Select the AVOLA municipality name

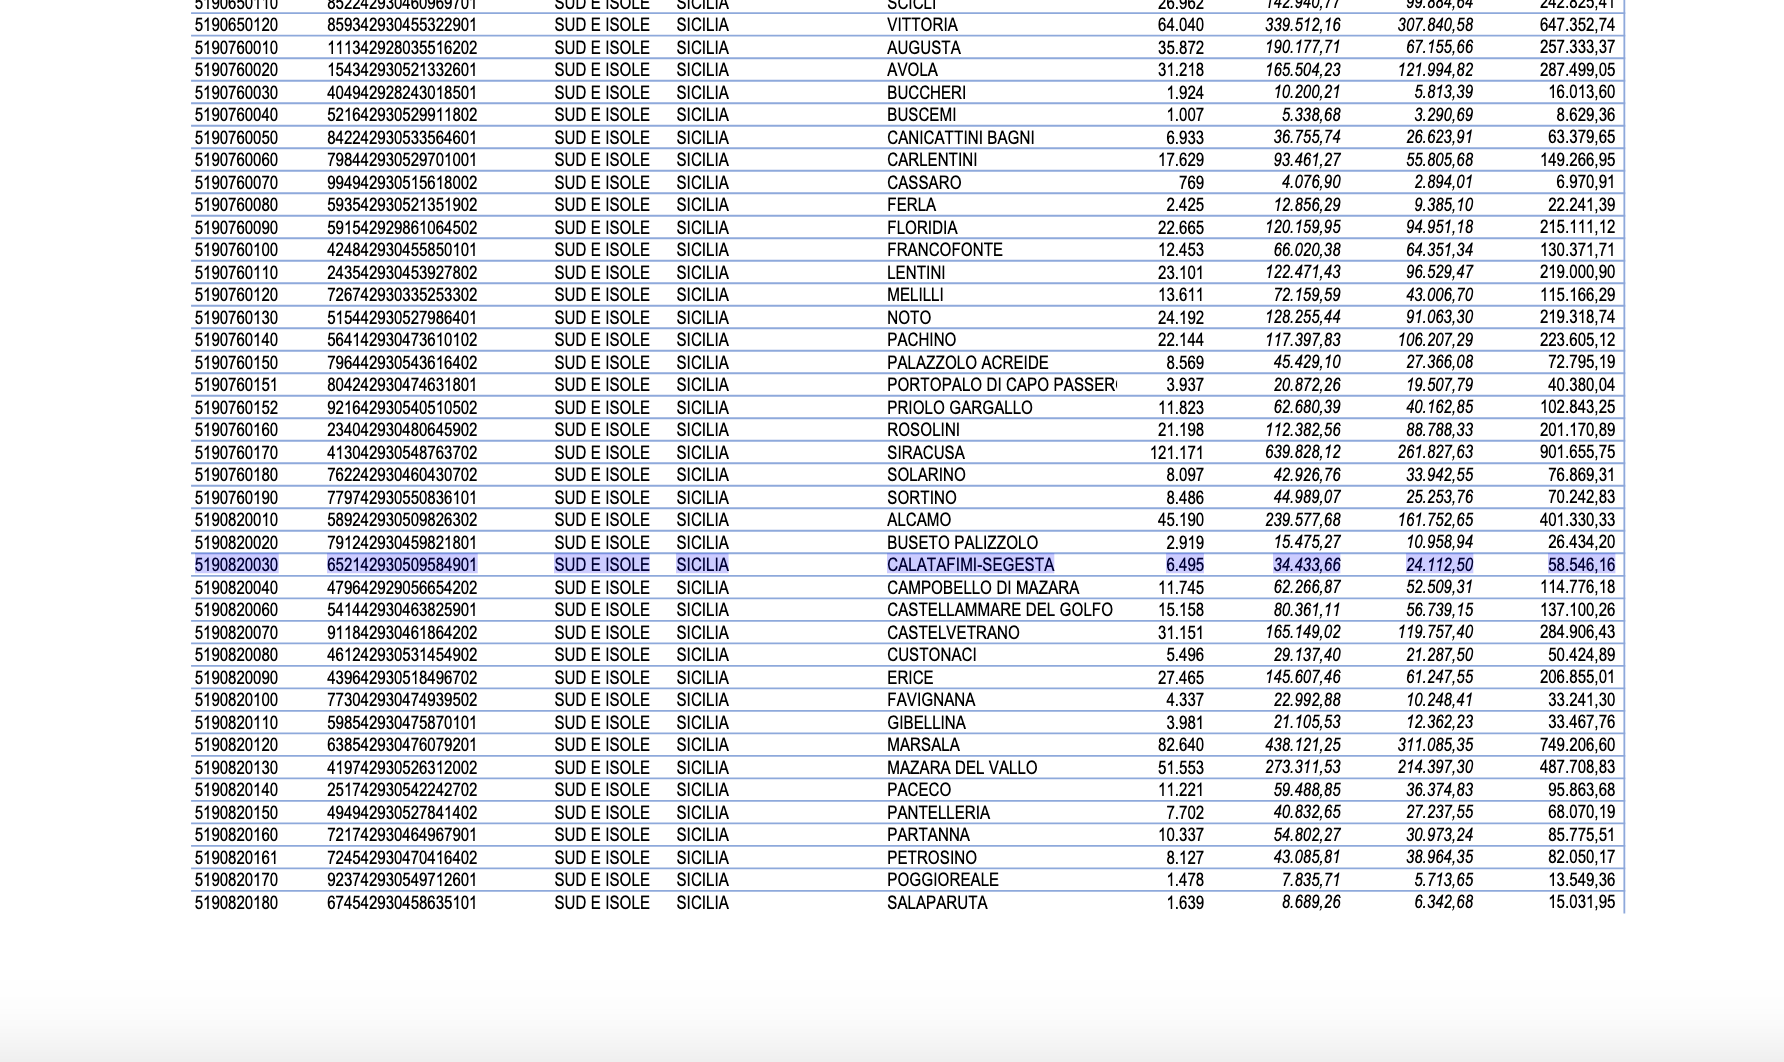tap(912, 70)
